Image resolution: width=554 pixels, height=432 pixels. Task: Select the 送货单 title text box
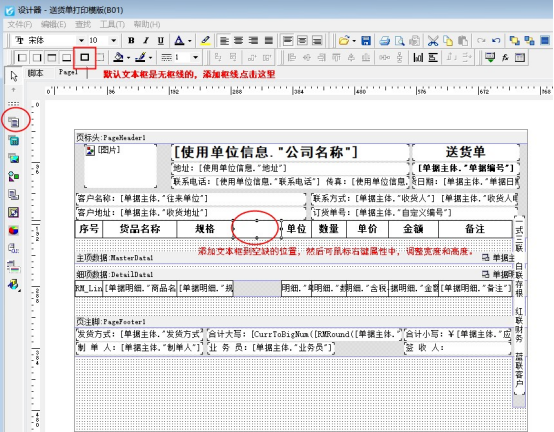click(465, 152)
